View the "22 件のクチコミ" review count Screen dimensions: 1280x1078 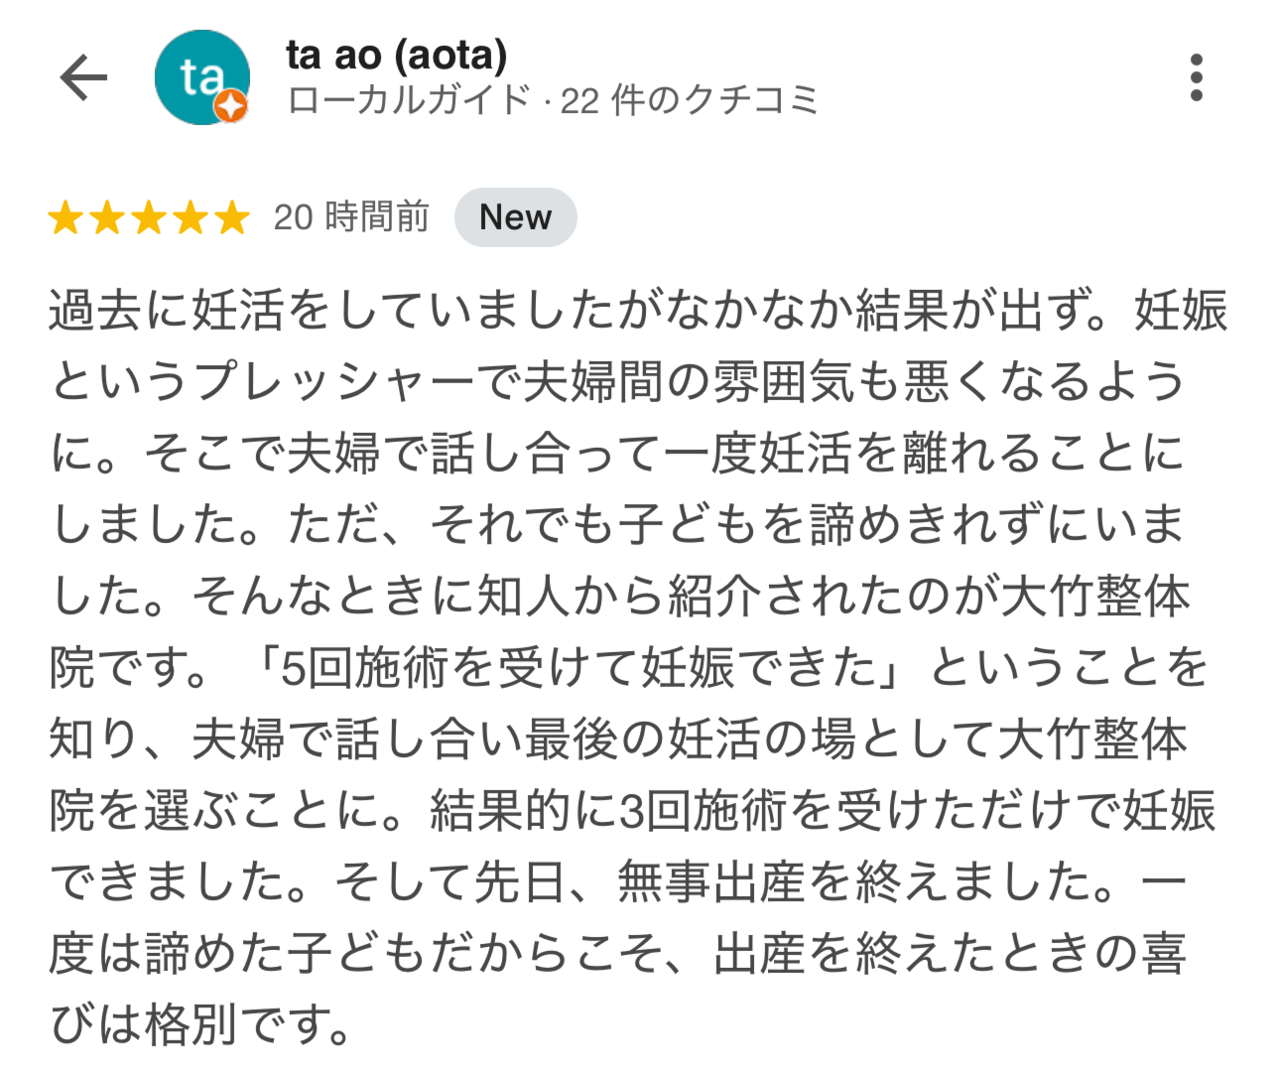pyautogui.click(x=689, y=101)
